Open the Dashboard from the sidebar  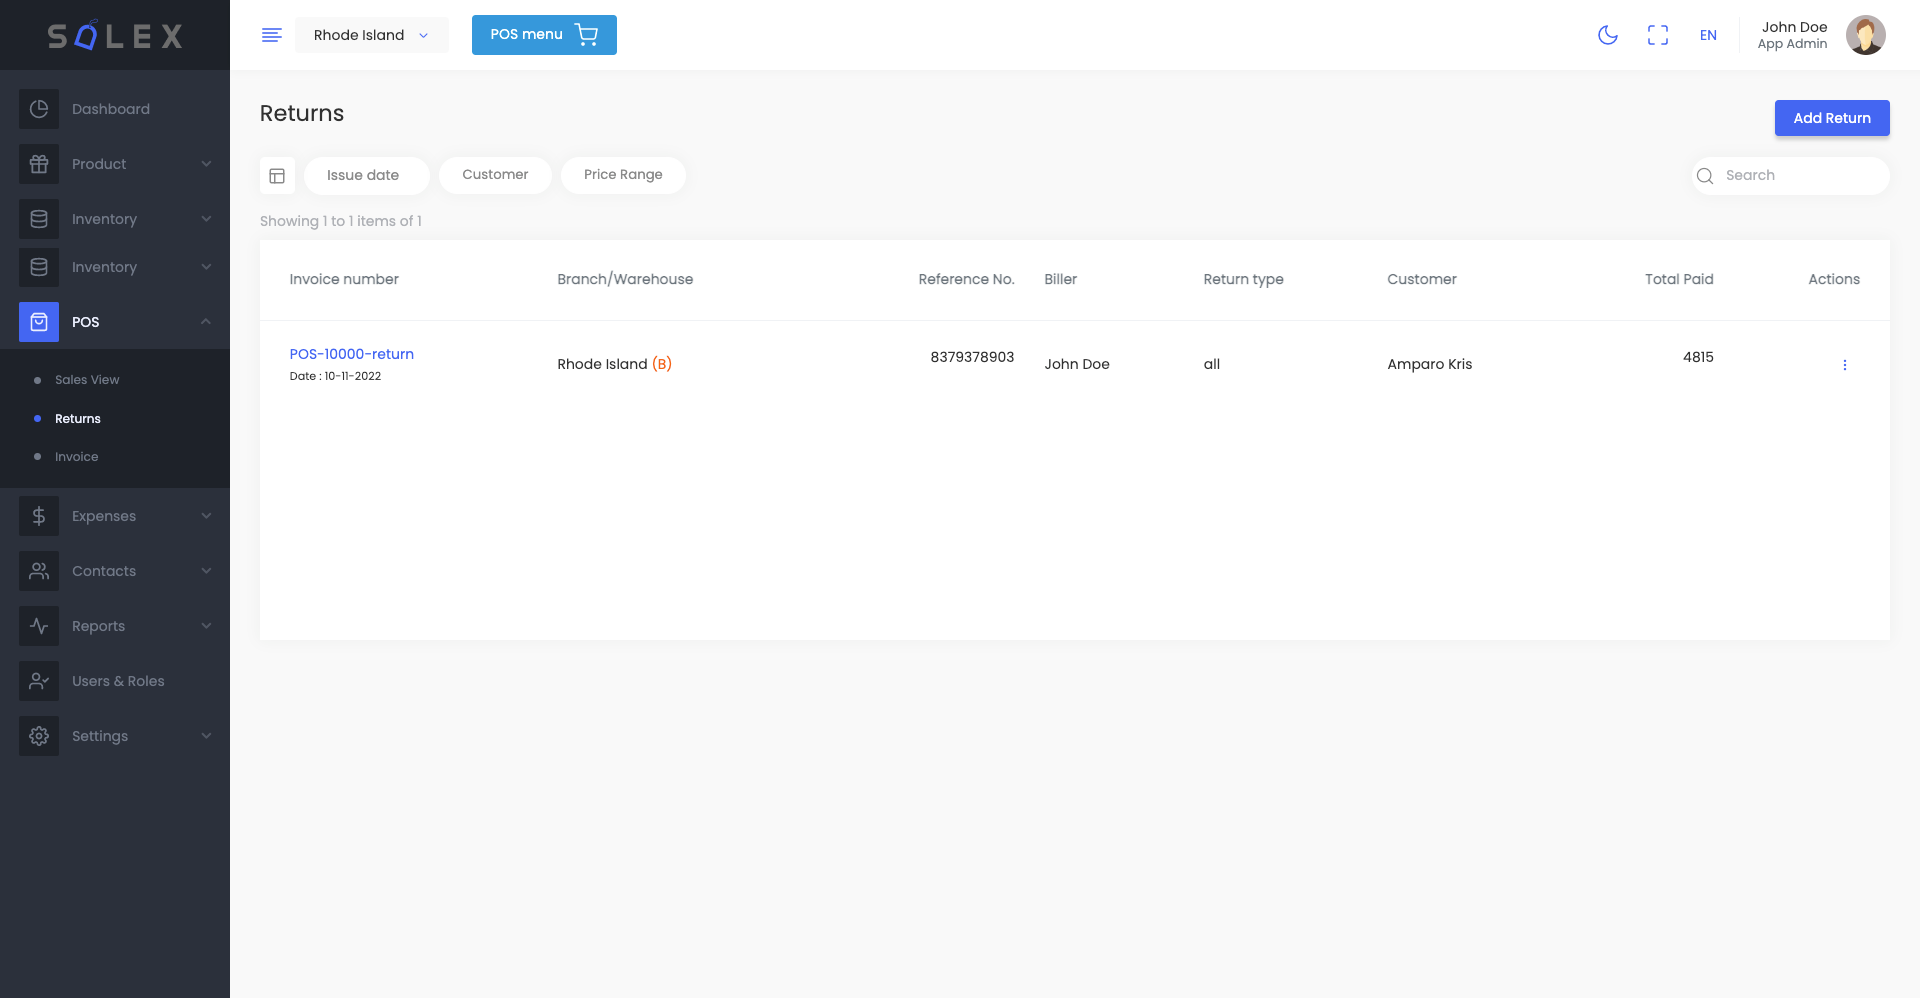click(x=39, y=109)
